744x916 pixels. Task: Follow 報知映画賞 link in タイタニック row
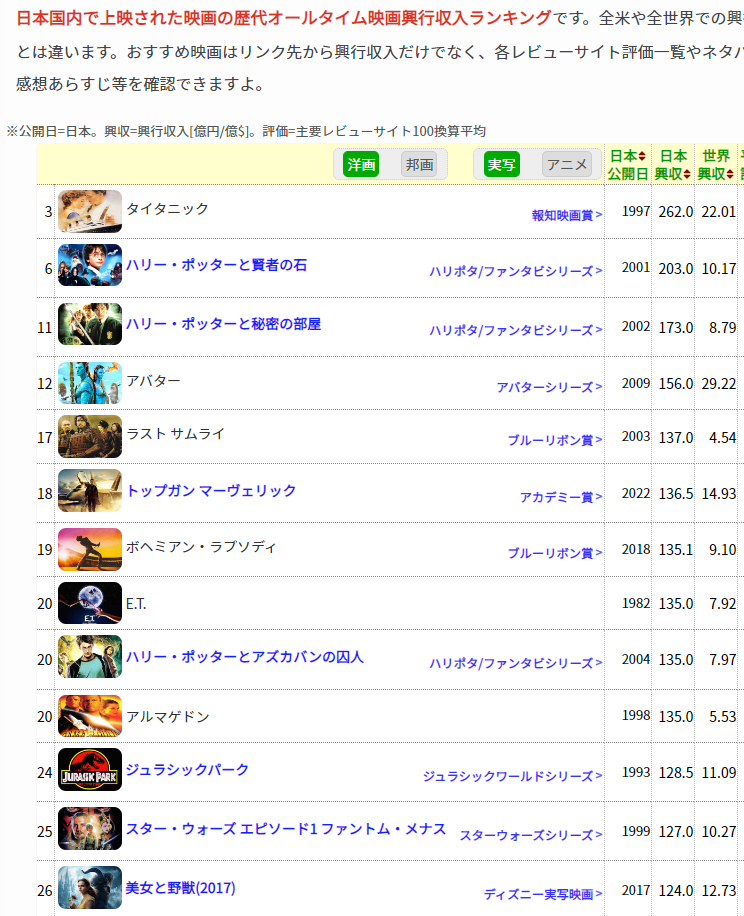pyautogui.click(x=567, y=216)
